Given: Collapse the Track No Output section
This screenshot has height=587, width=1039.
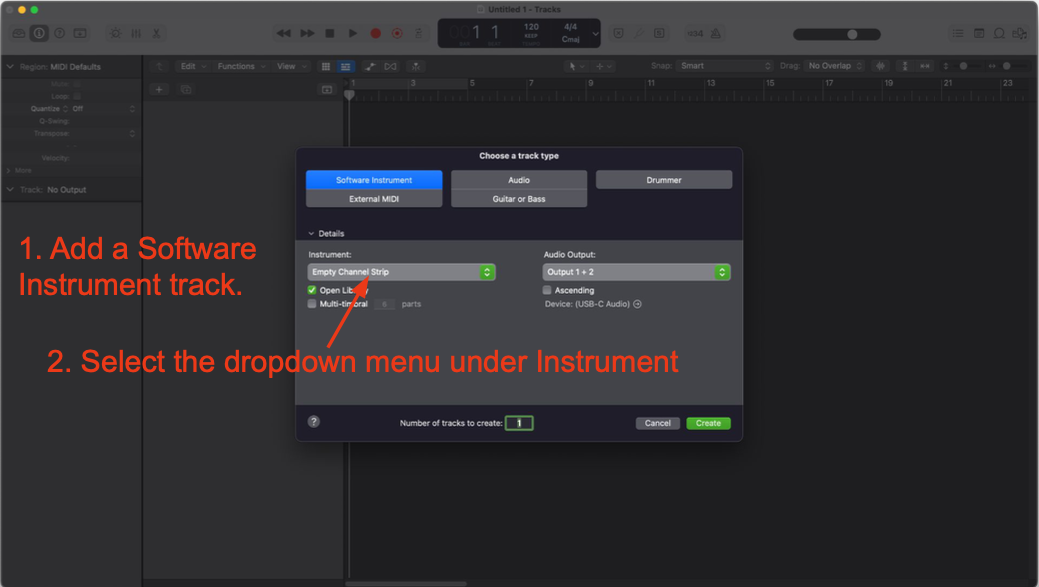Looking at the screenshot, I should coord(10,189).
